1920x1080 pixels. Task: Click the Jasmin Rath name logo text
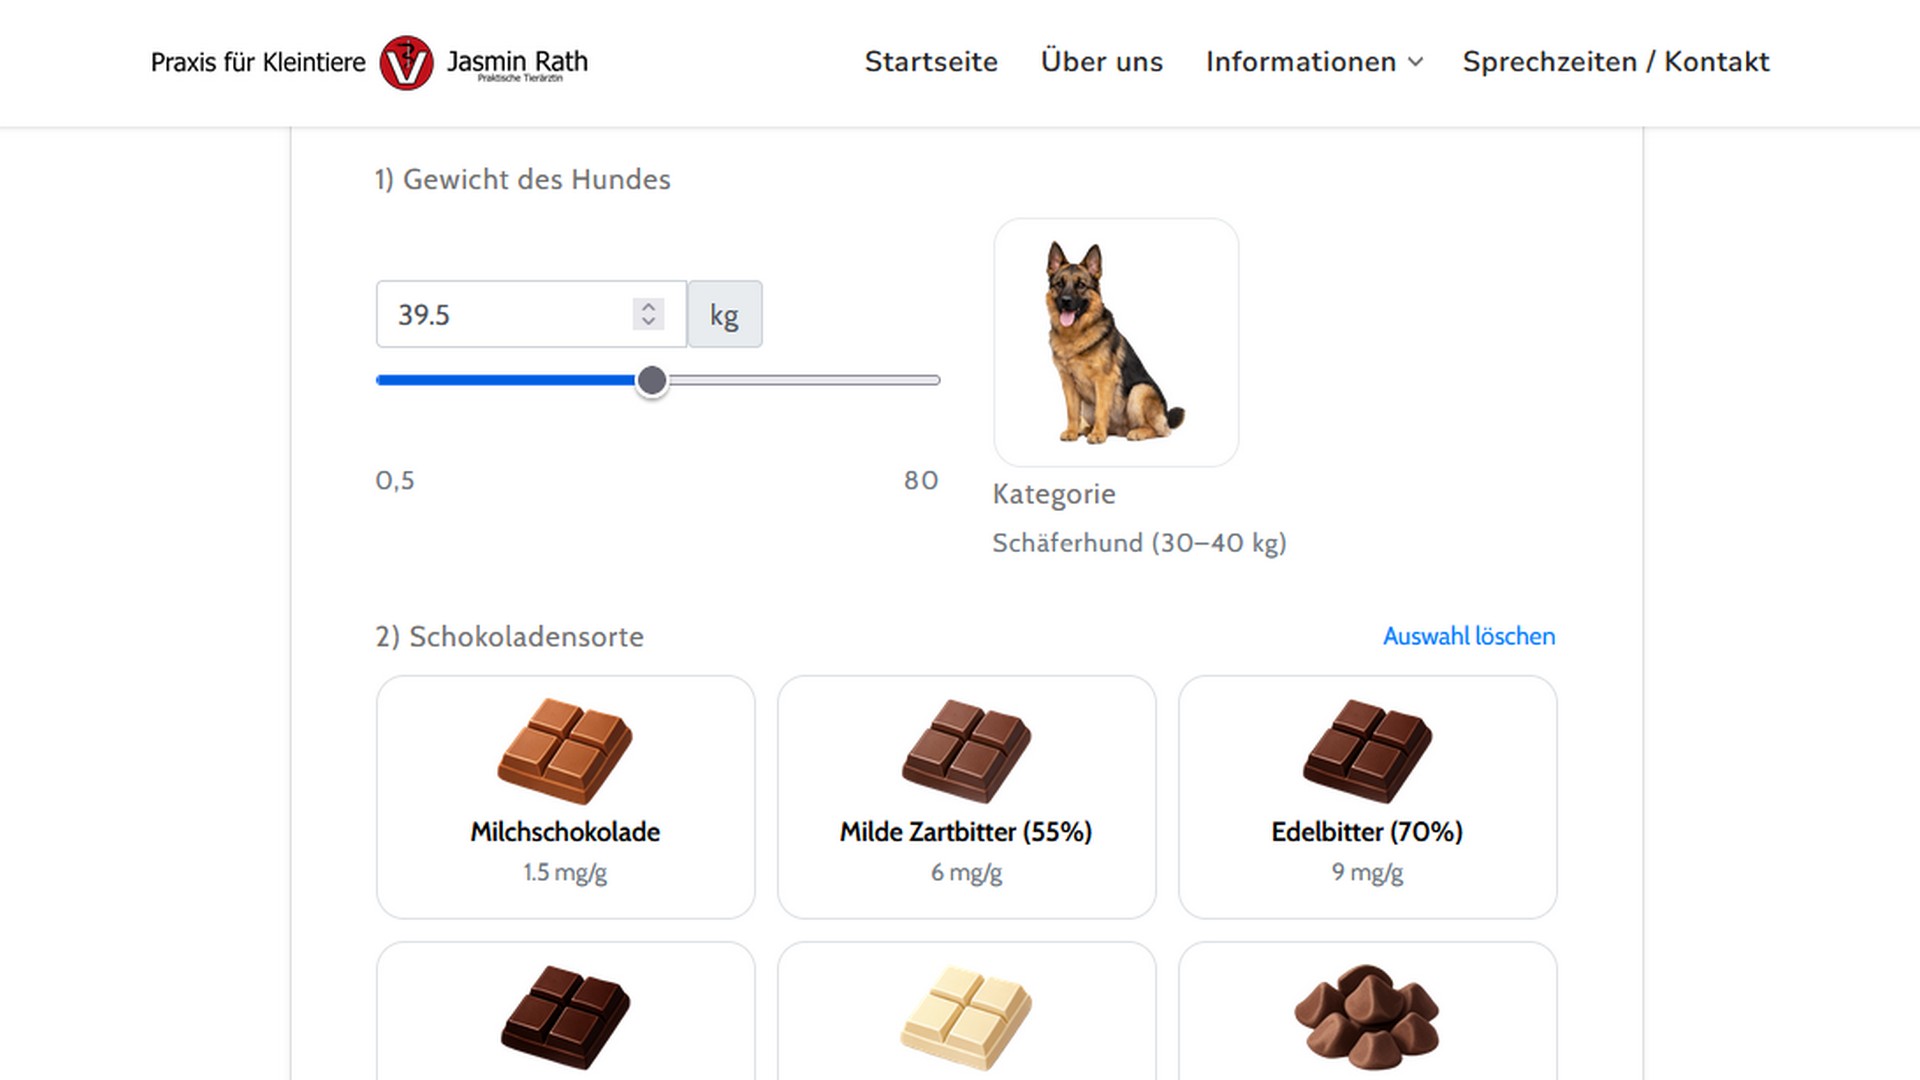coord(517,64)
